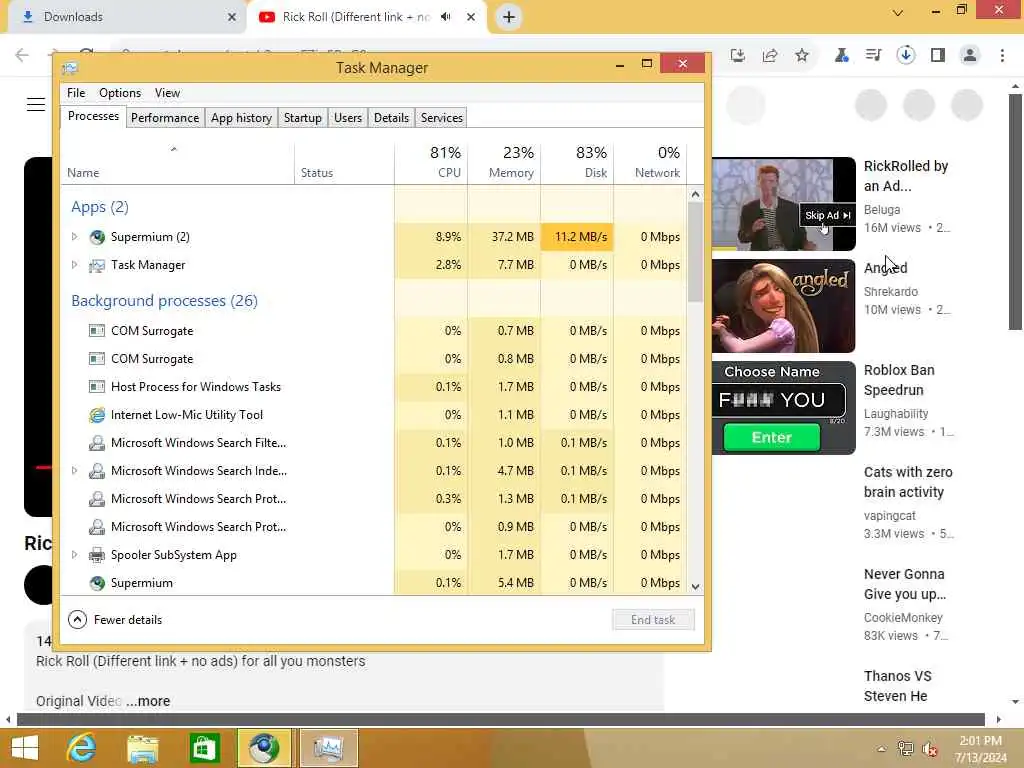Open Windows Store from the taskbar
The width and height of the screenshot is (1024, 768).
point(204,748)
